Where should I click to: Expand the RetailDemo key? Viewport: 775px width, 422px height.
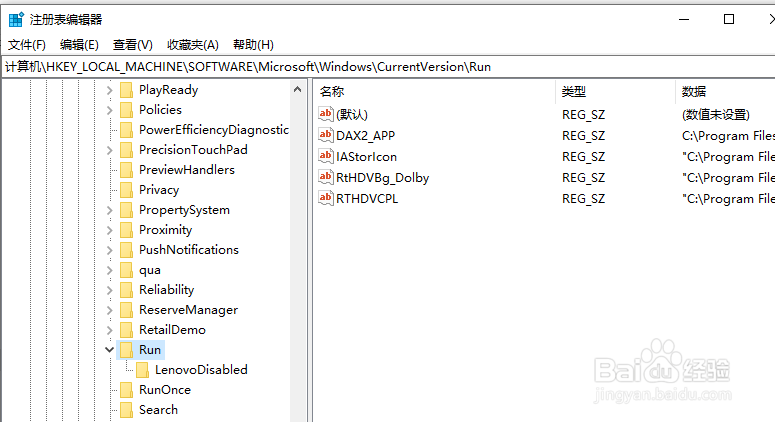110,330
